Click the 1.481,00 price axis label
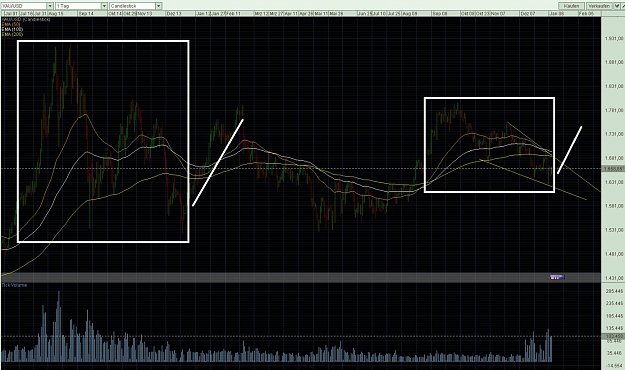The image size is (625, 370). click(614, 254)
